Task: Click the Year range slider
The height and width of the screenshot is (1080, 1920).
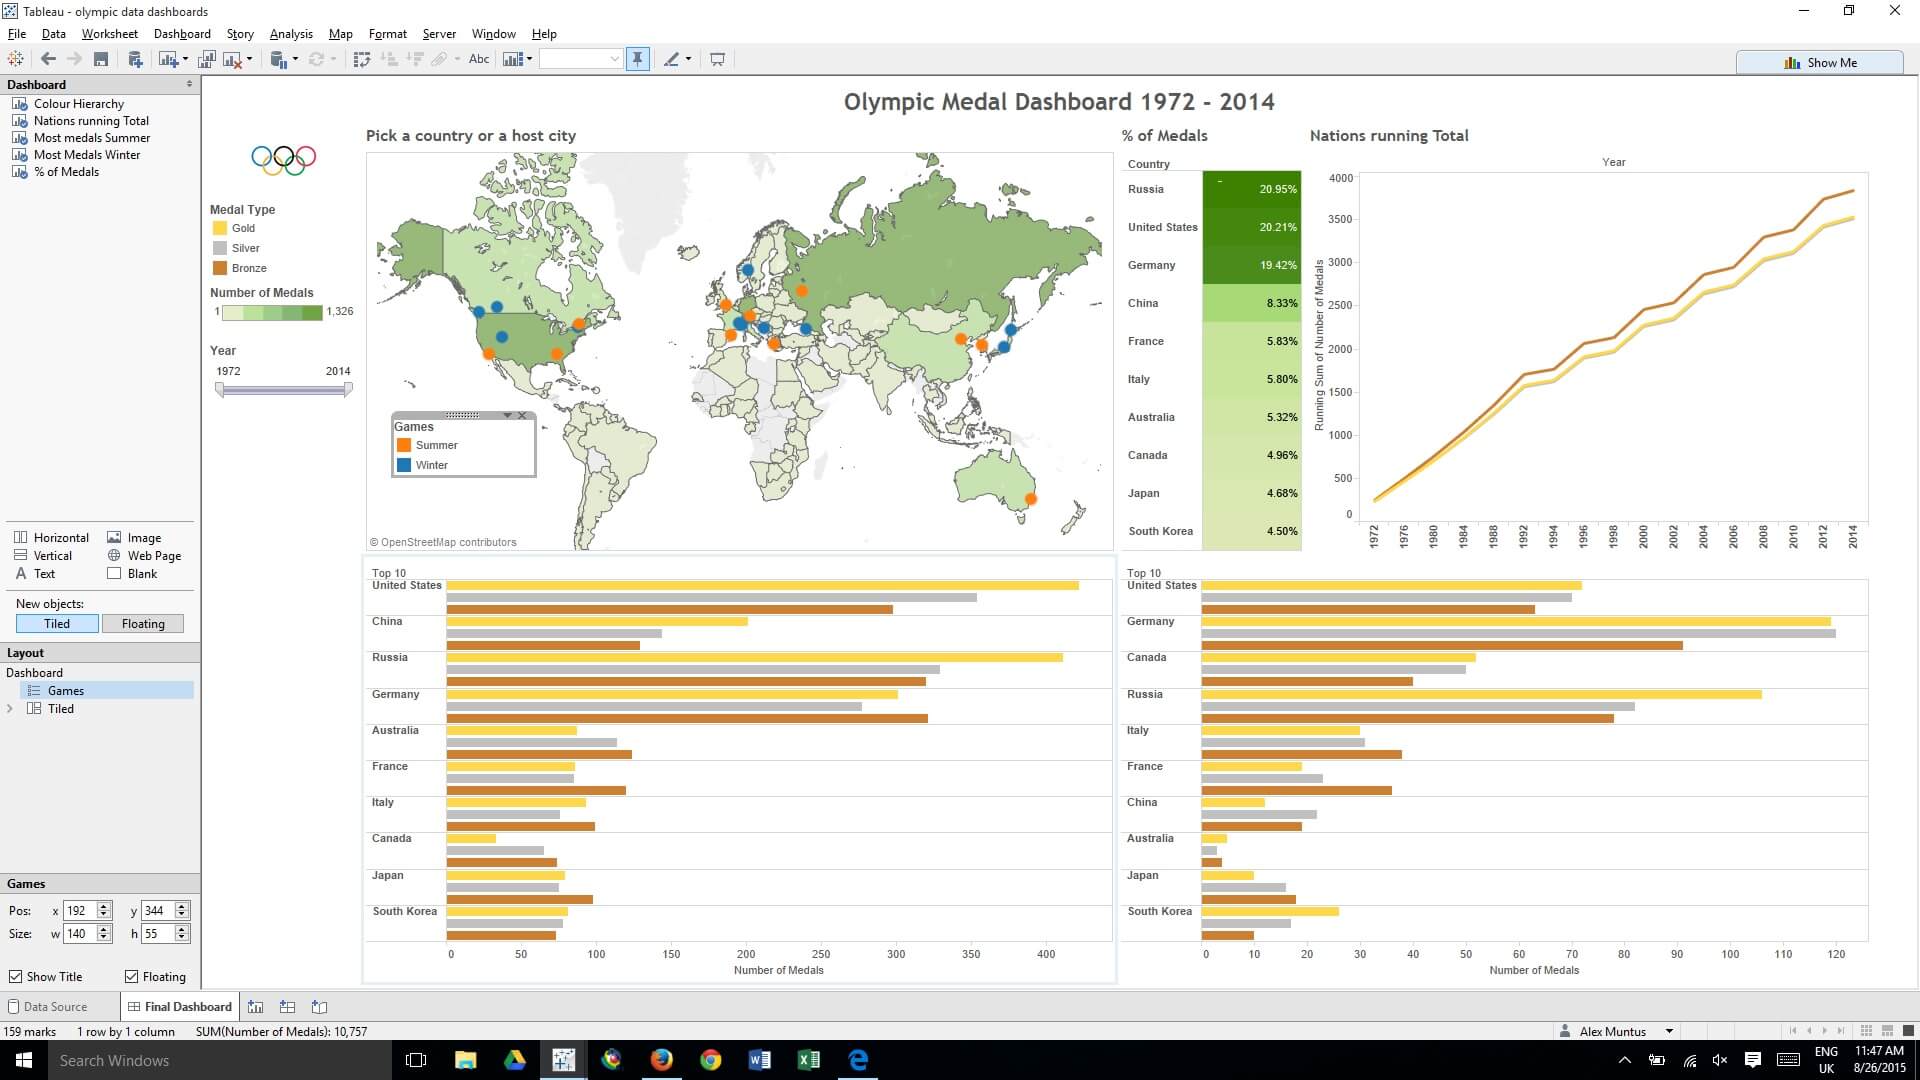Action: [283, 390]
